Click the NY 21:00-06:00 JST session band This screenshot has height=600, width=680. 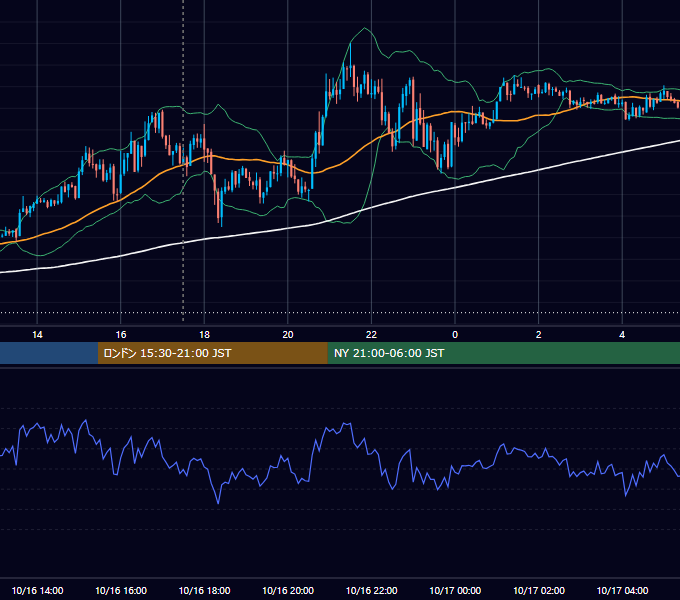pyautogui.click(x=503, y=353)
